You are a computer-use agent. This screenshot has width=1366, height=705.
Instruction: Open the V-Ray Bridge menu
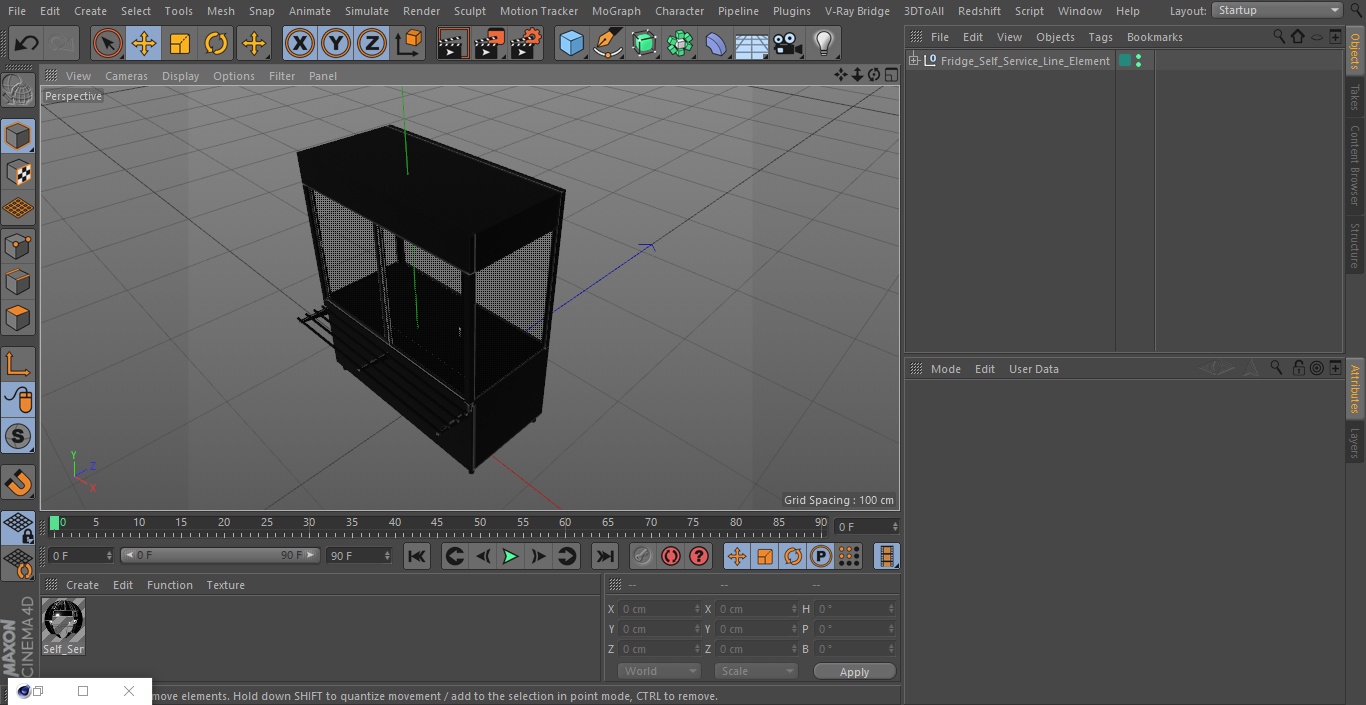coord(857,11)
